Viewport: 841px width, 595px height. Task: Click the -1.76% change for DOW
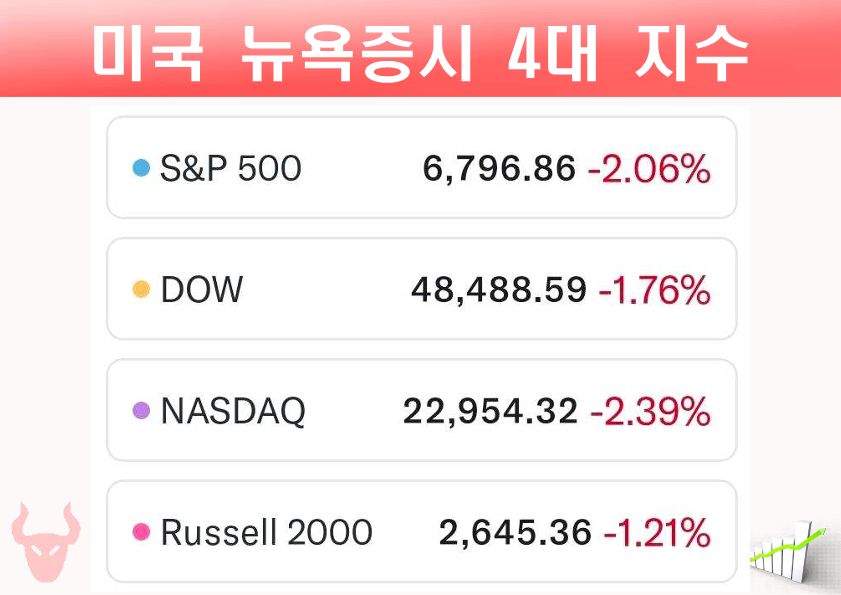coord(654,290)
